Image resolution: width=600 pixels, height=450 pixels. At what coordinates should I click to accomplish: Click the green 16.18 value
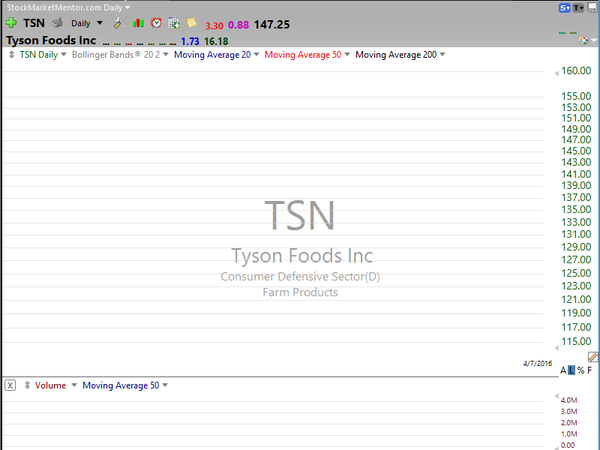click(x=216, y=41)
